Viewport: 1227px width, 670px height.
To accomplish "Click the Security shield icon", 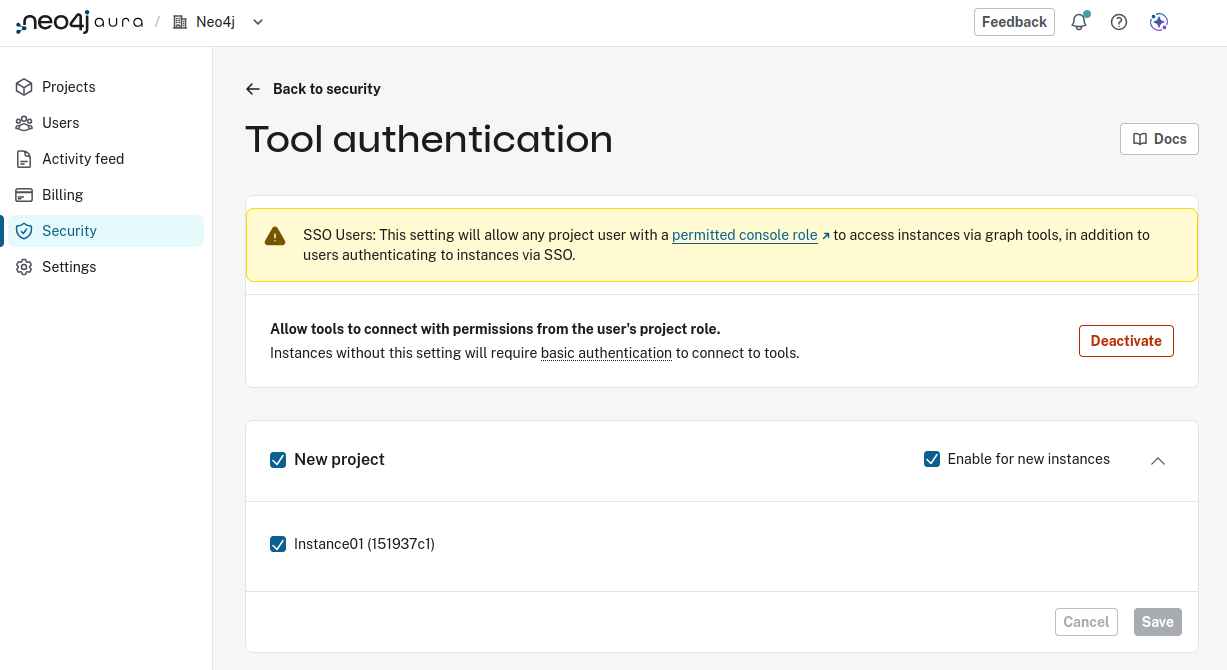I will pos(24,231).
